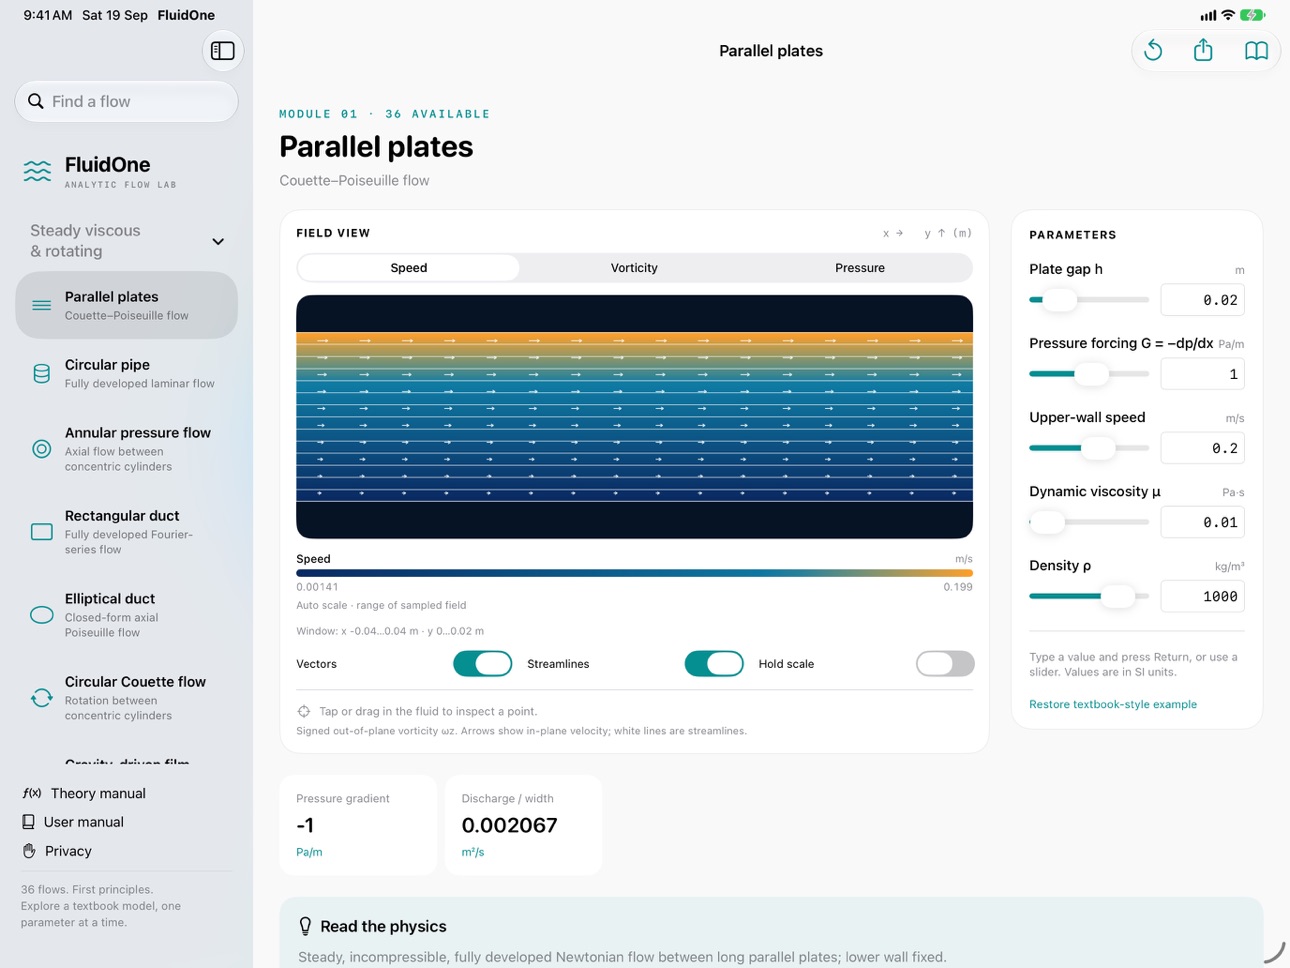Click the battery status icon
Image resolution: width=1290 pixels, height=968 pixels.
pos(1253,15)
